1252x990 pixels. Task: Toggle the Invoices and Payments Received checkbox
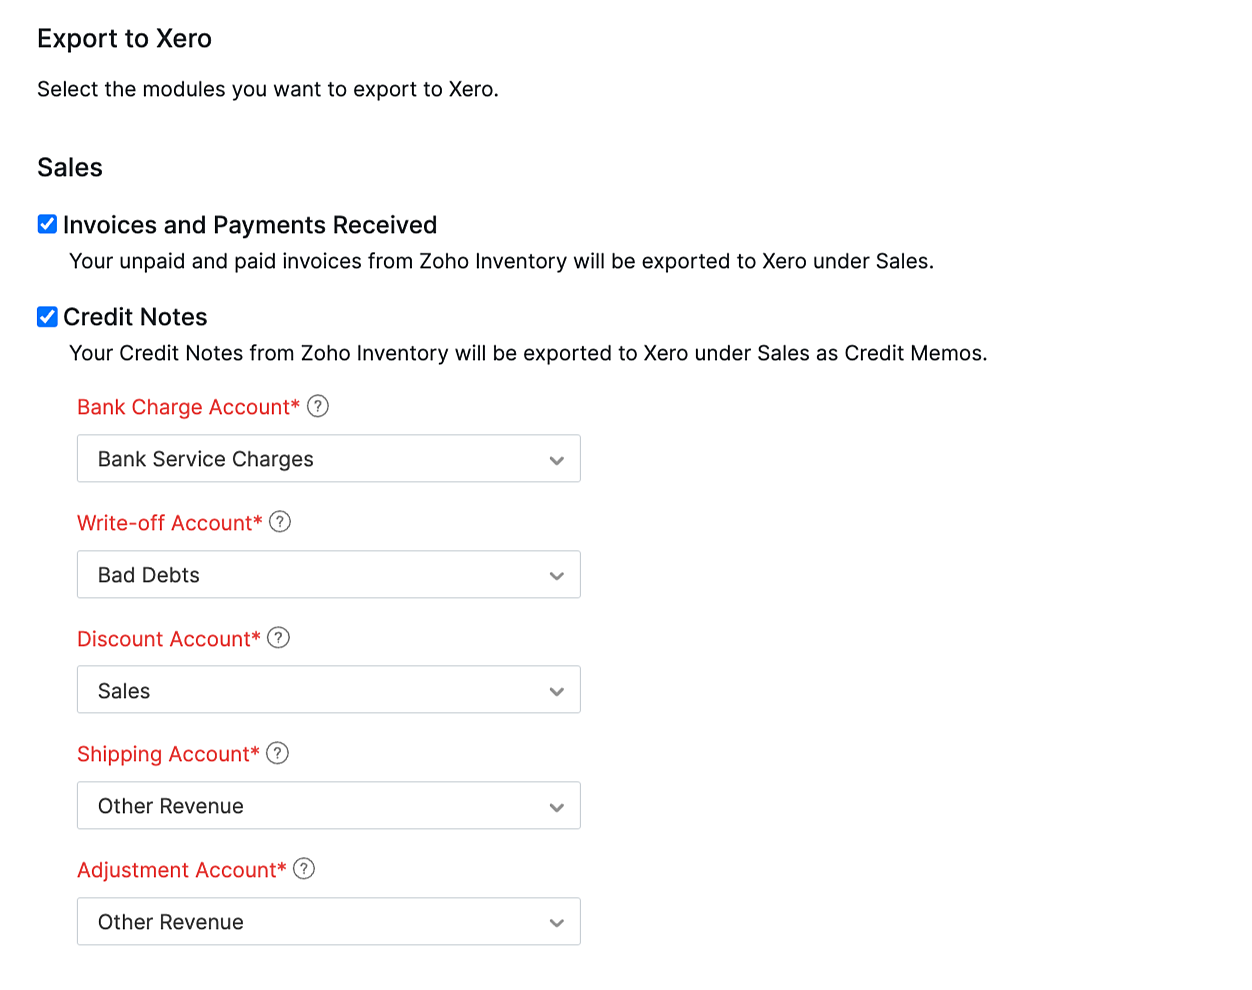[x=47, y=224]
